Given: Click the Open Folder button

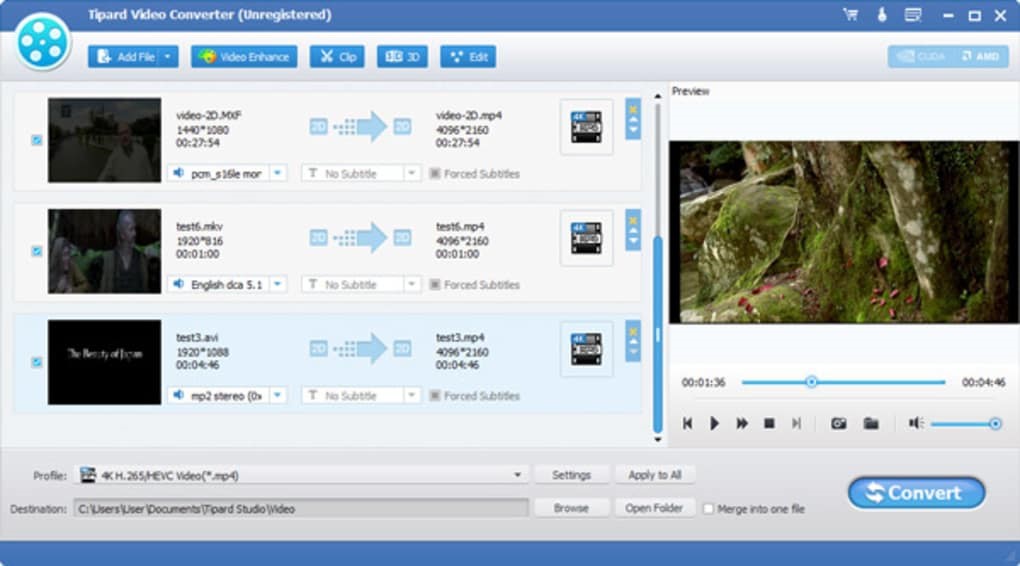Looking at the screenshot, I should (654, 508).
